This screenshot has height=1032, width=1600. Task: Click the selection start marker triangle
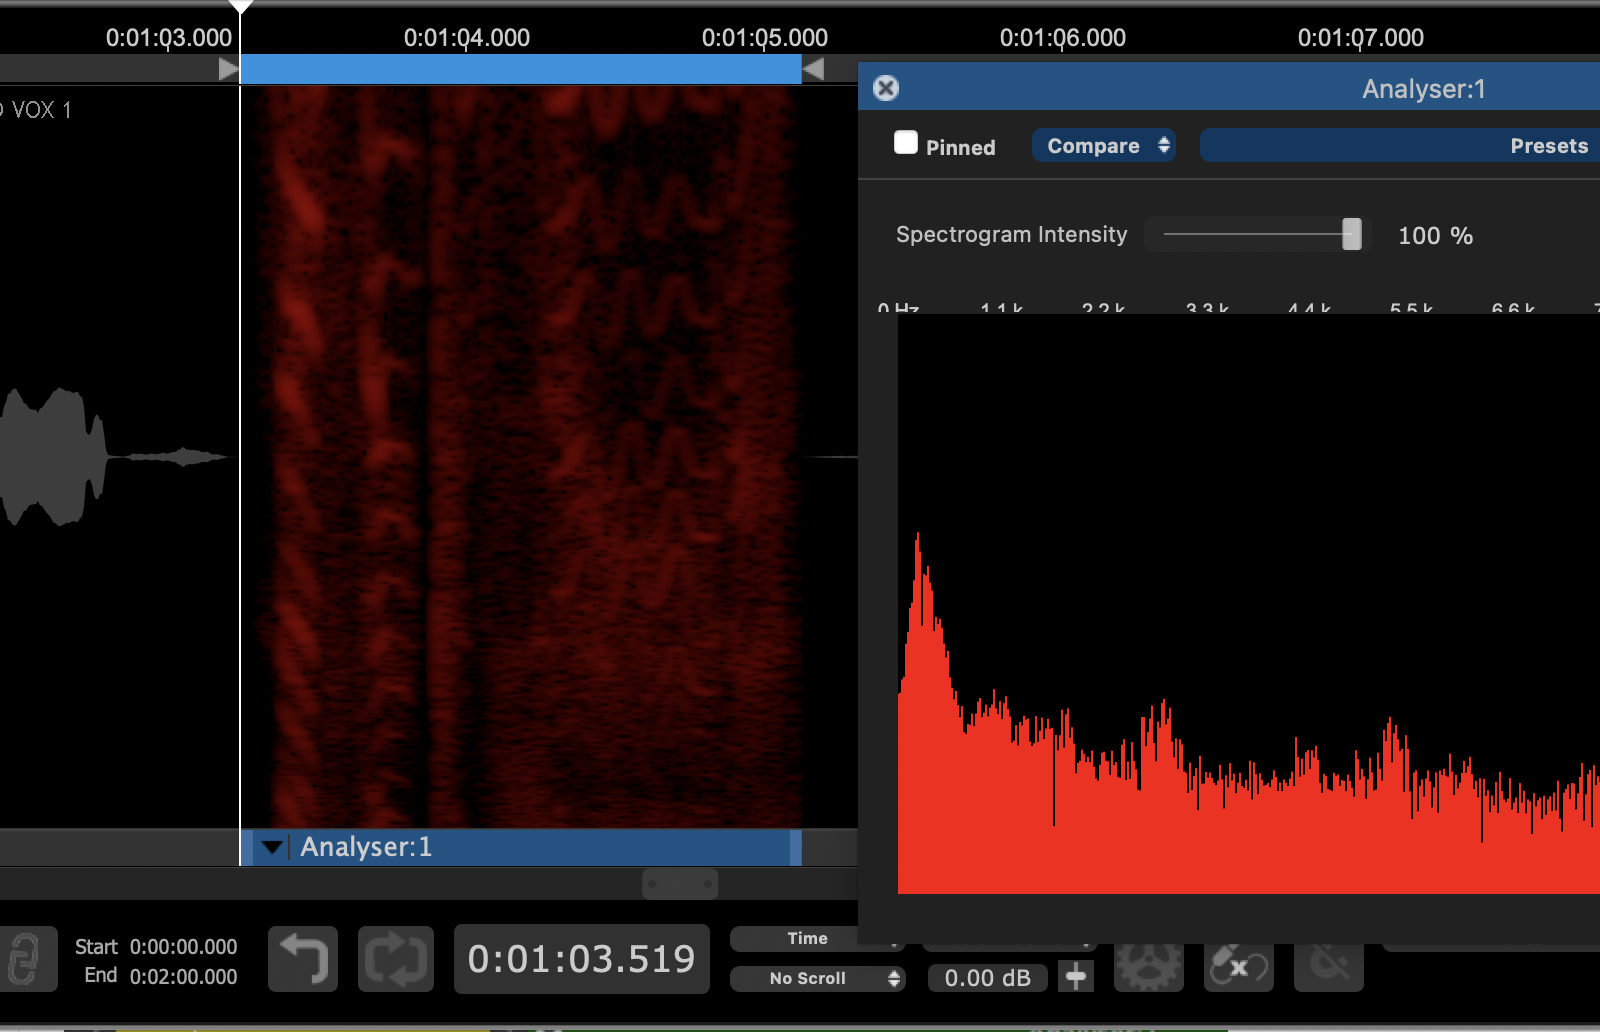(x=228, y=69)
